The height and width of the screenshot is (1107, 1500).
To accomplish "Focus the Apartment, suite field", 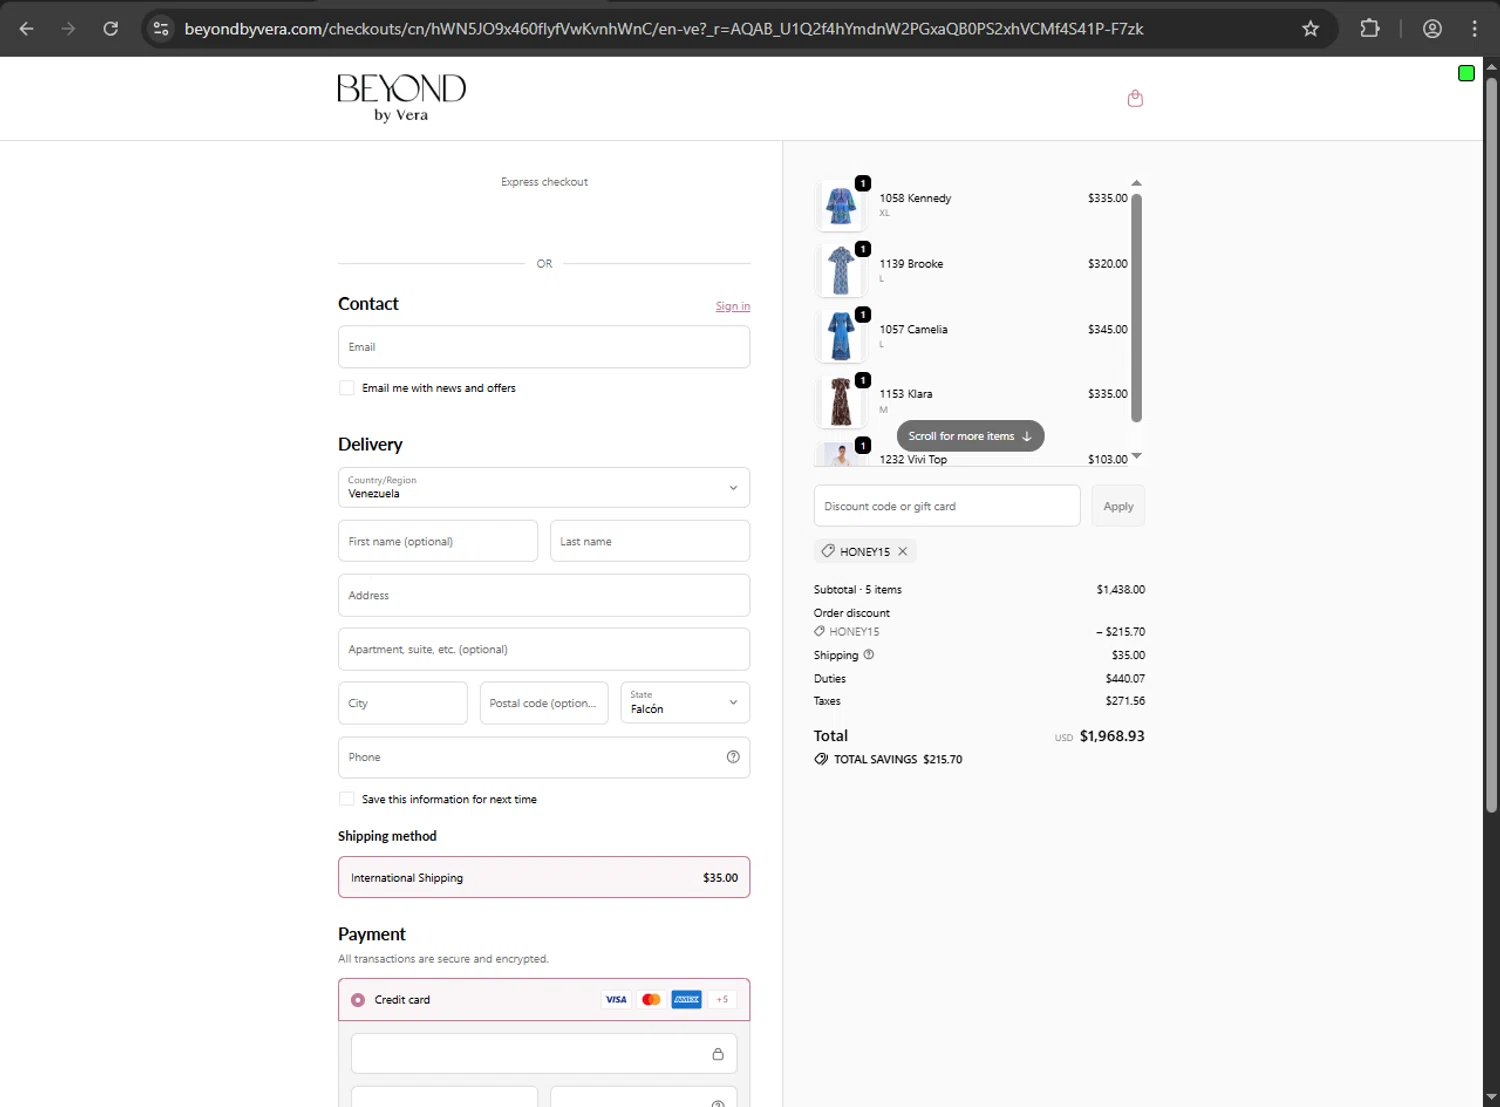I will click(544, 649).
